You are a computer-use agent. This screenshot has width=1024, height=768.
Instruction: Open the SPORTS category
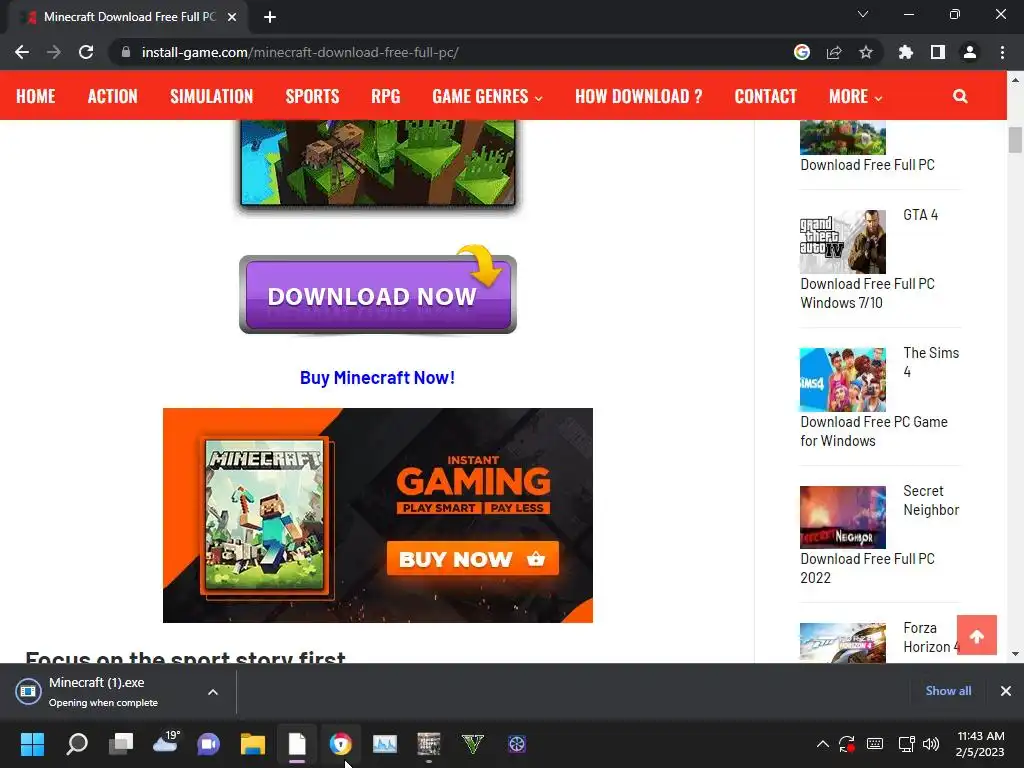(312, 96)
